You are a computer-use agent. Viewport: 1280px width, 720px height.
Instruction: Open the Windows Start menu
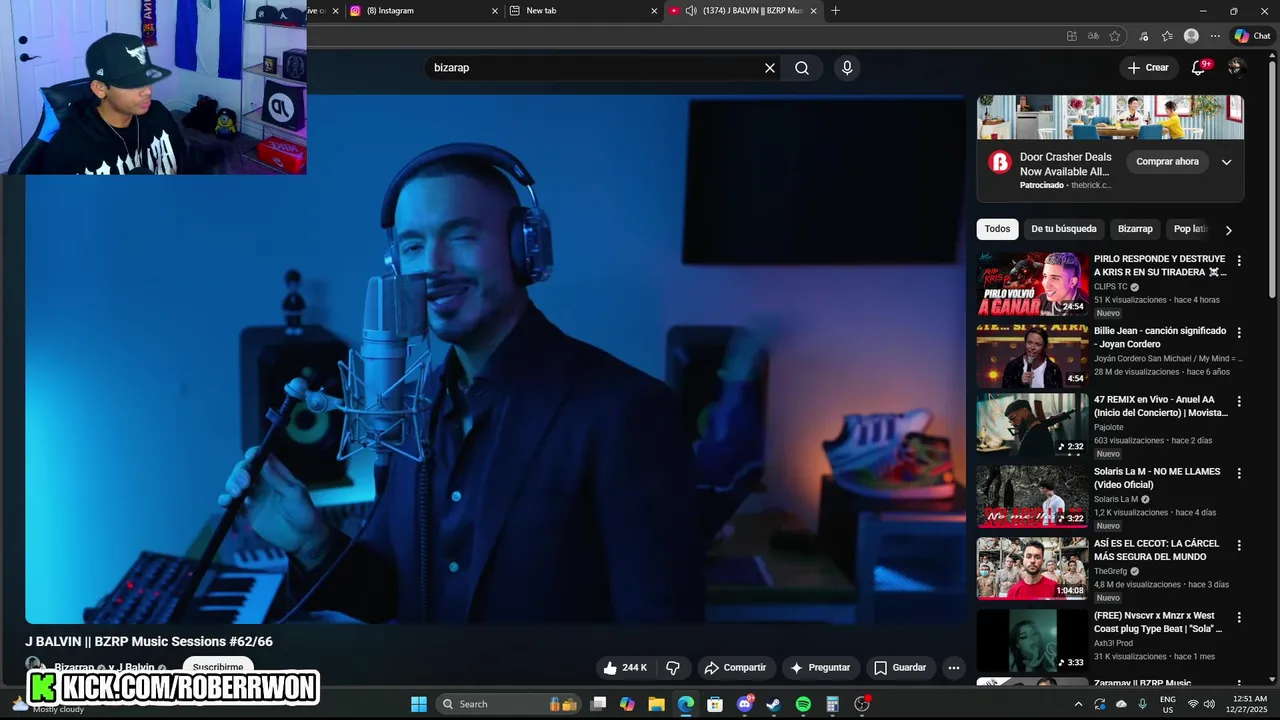[x=419, y=704]
